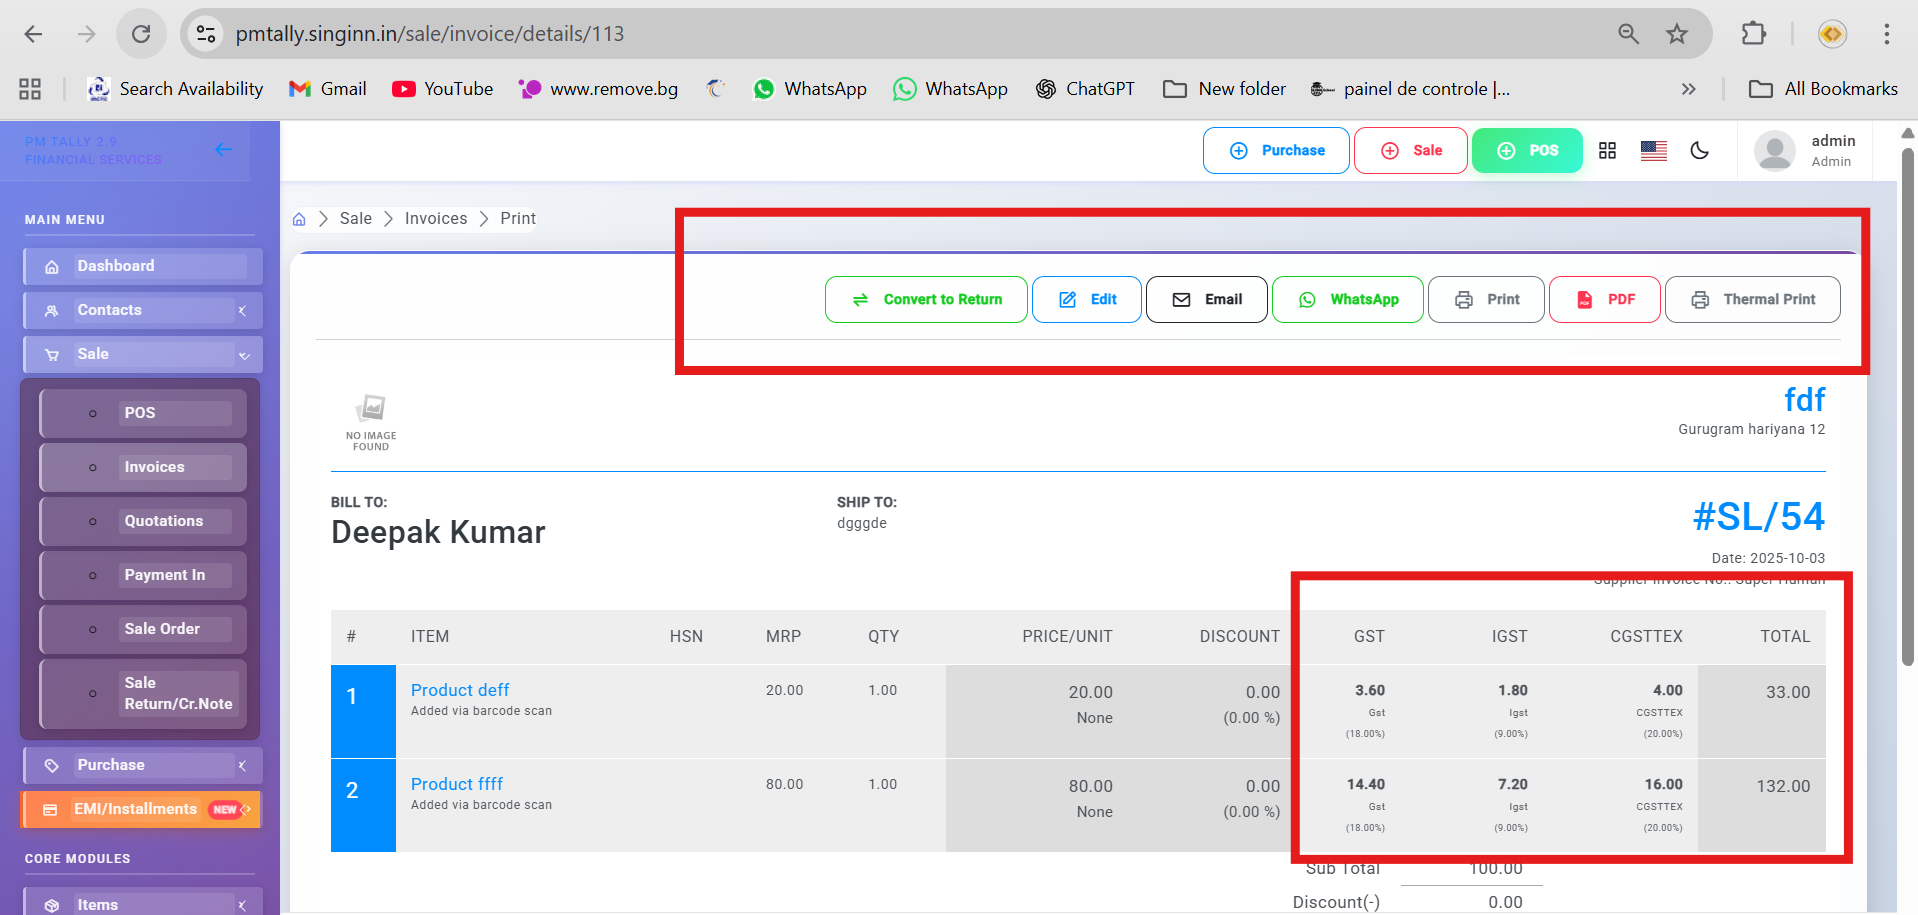Toggle dark mode with the moon icon
The height and width of the screenshot is (915, 1918).
(x=1699, y=151)
